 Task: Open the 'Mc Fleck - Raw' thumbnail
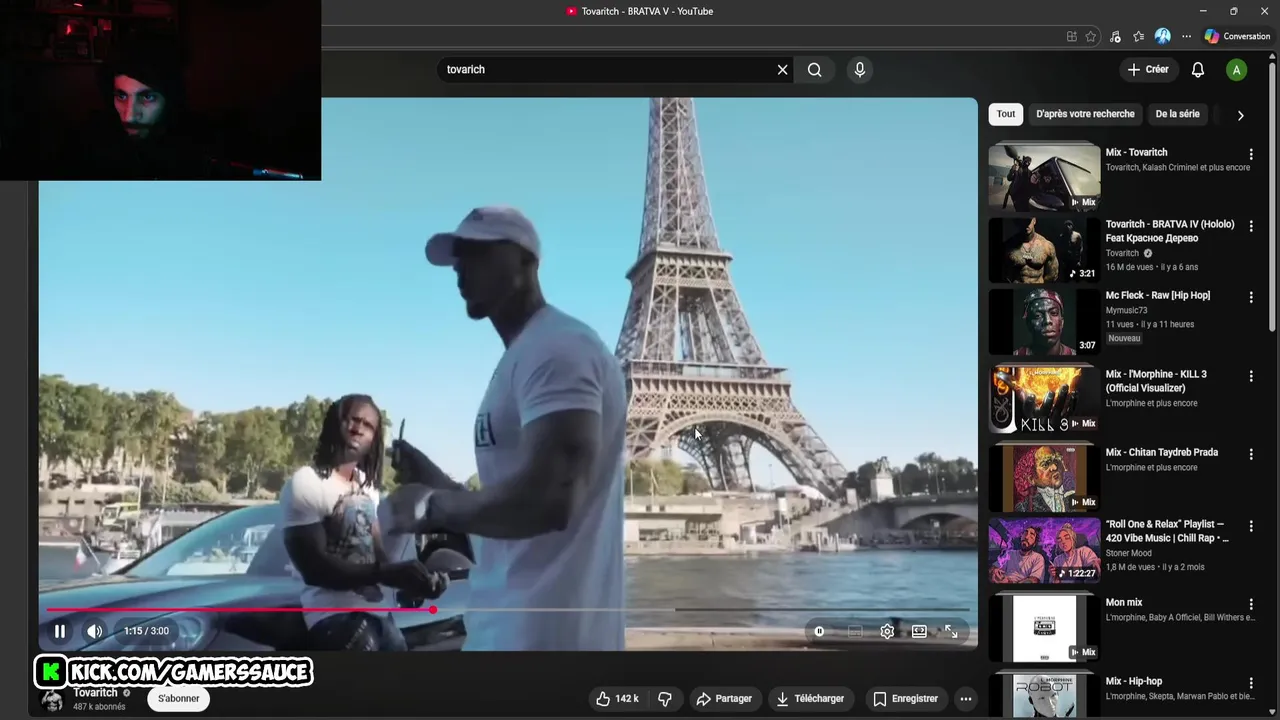(1044, 321)
